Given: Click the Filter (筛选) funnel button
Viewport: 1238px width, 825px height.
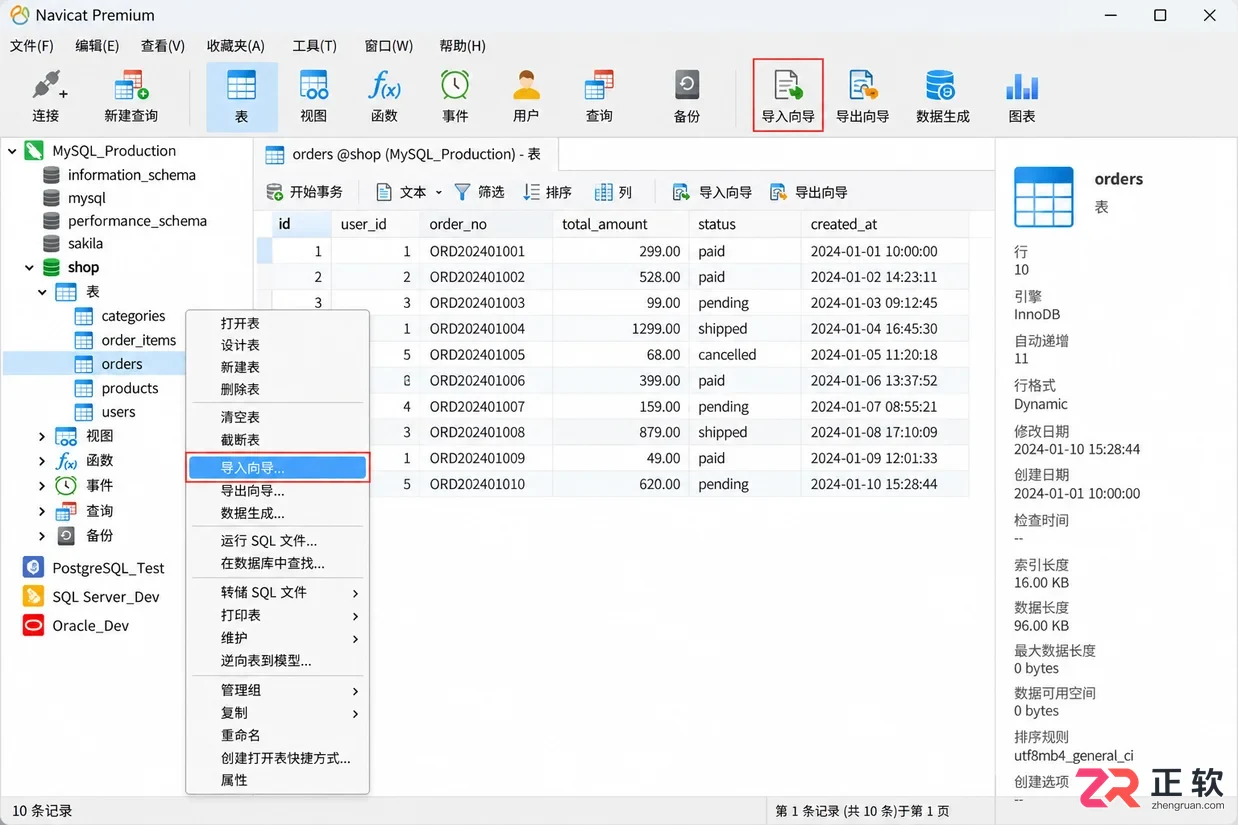Looking at the screenshot, I should [479, 192].
